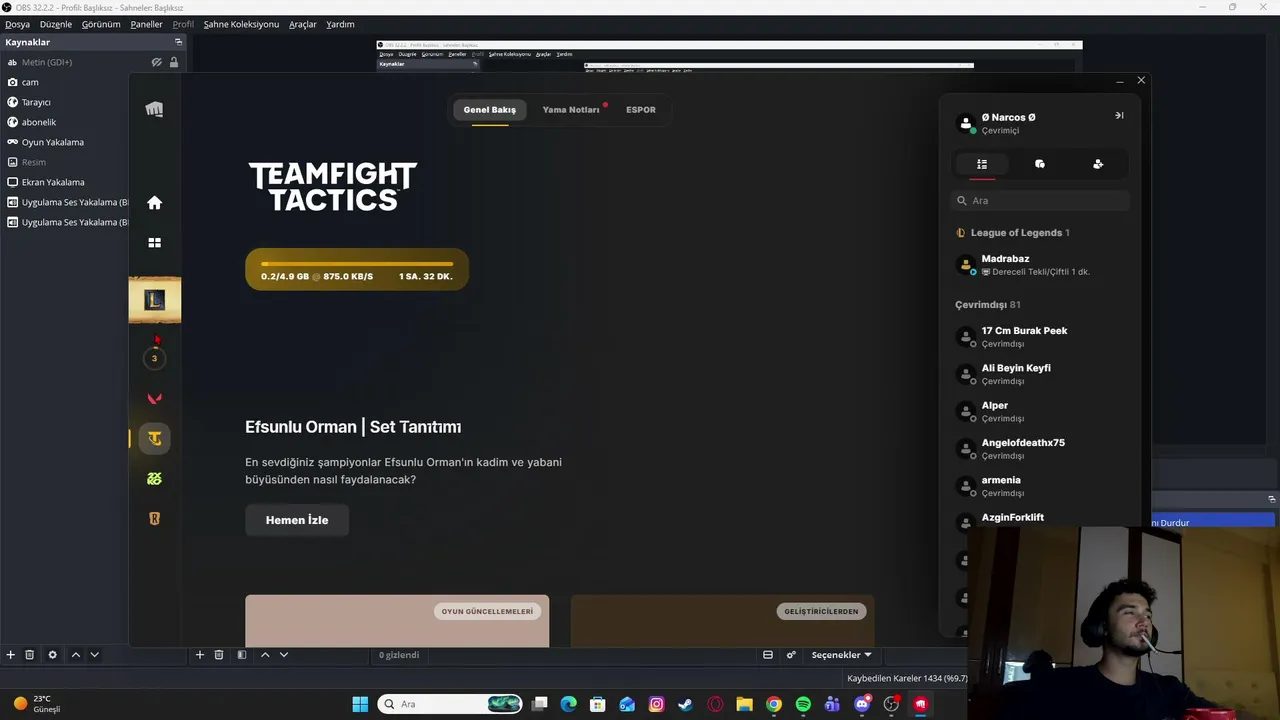The width and height of the screenshot is (1280, 720).
Task: Select friend Angelofdeathx75
Action: pyautogui.click(x=1040, y=449)
